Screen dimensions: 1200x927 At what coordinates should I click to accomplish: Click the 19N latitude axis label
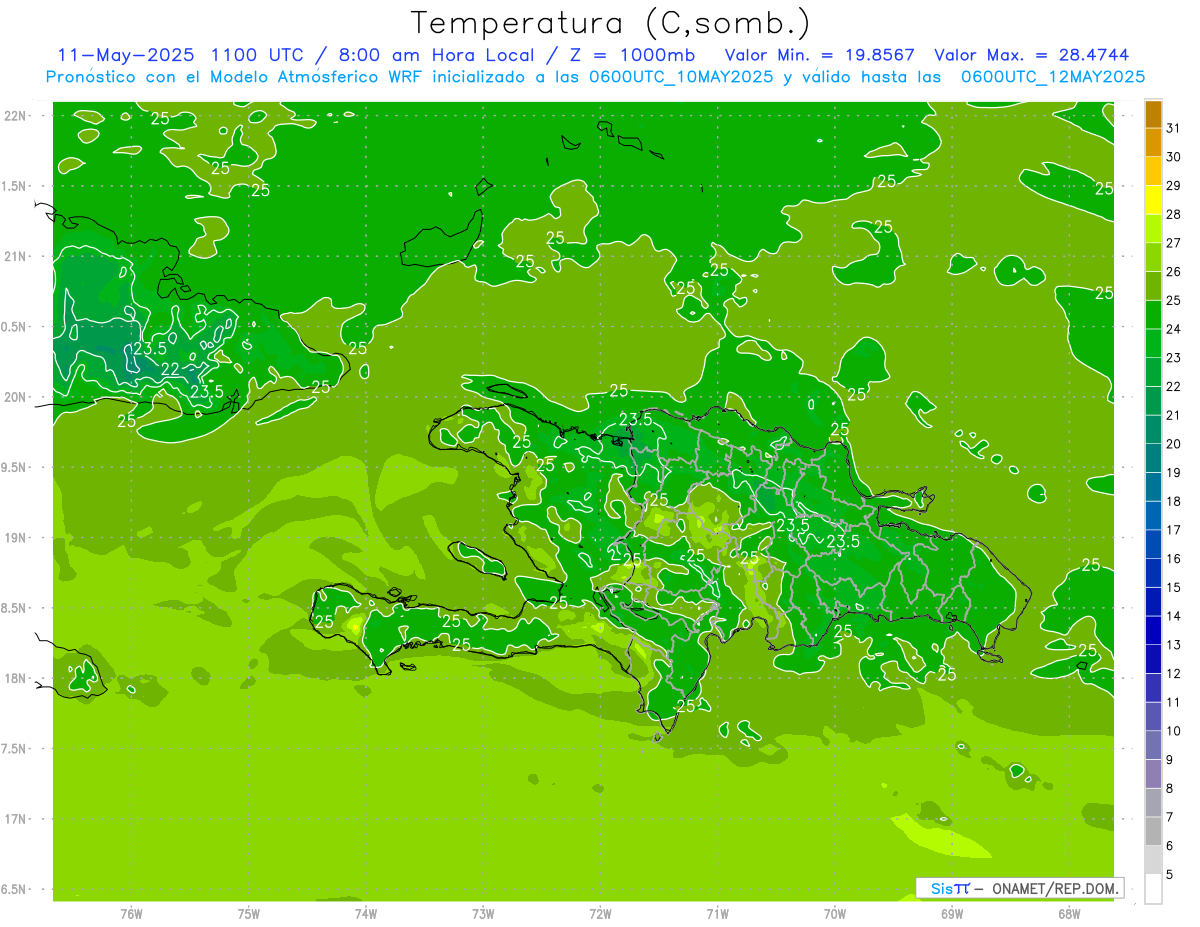15,537
